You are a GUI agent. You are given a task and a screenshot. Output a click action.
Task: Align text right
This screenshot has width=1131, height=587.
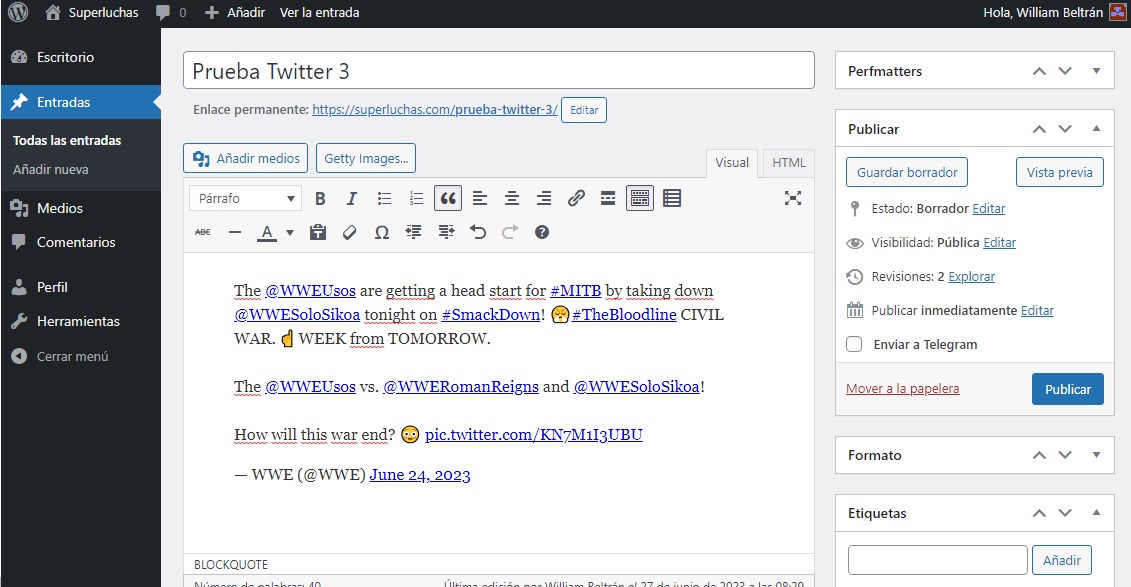[544, 198]
